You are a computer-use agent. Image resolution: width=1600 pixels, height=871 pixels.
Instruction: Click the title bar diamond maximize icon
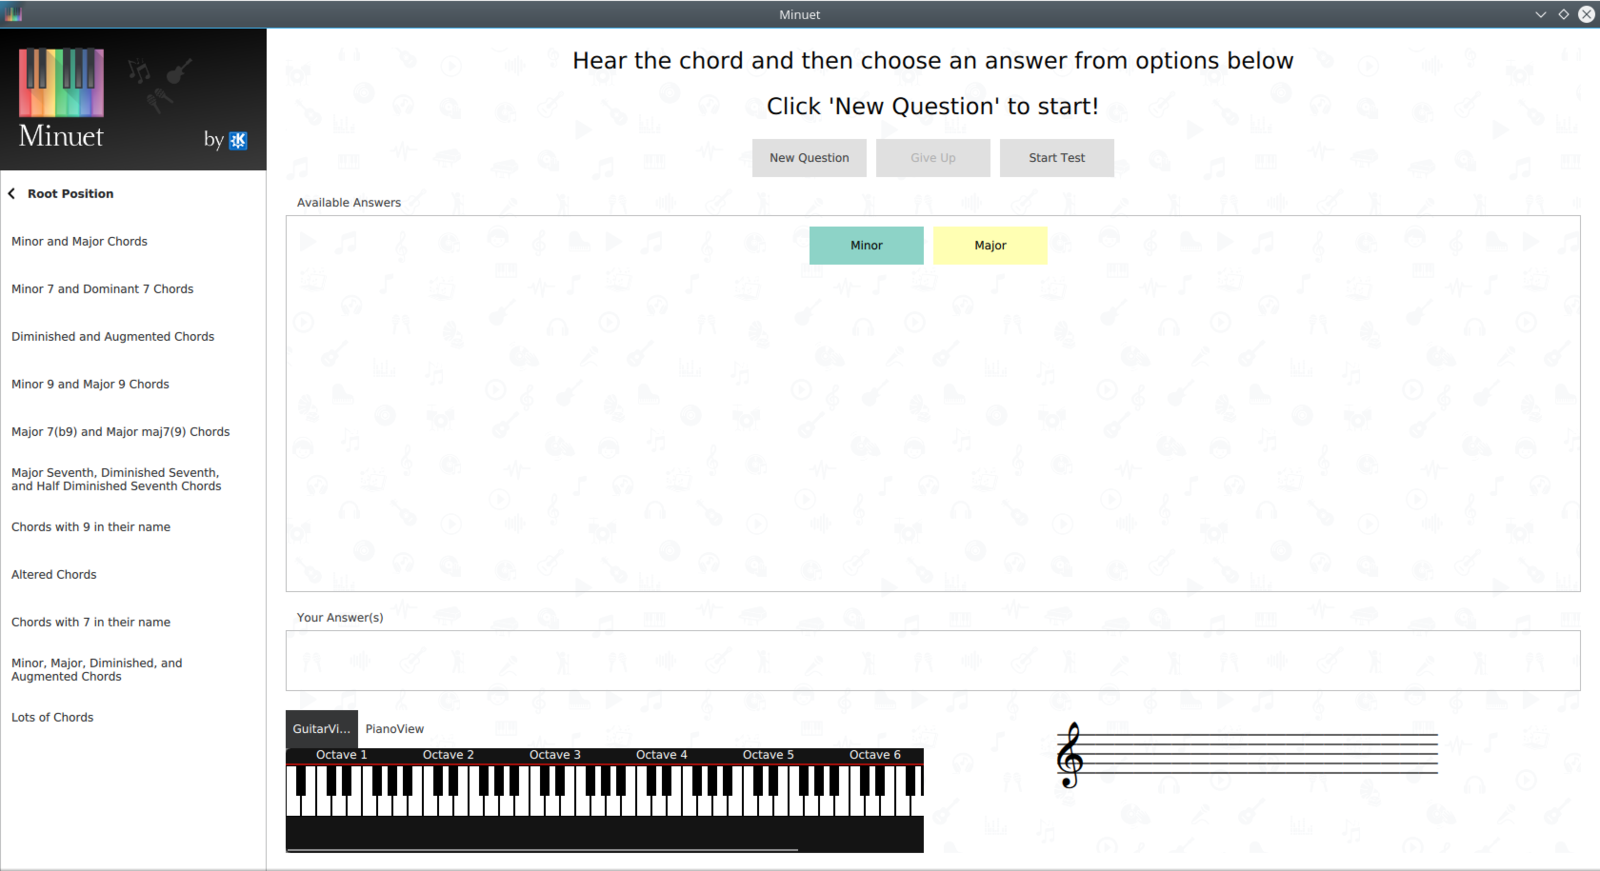(1563, 14)
